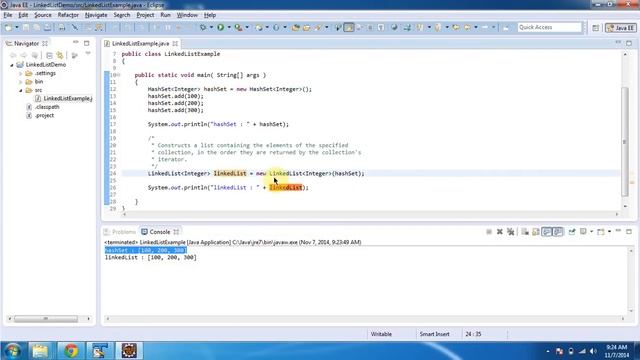Collapse the LinkedListDemo project node
640x360 pixels.
(12, 65)
